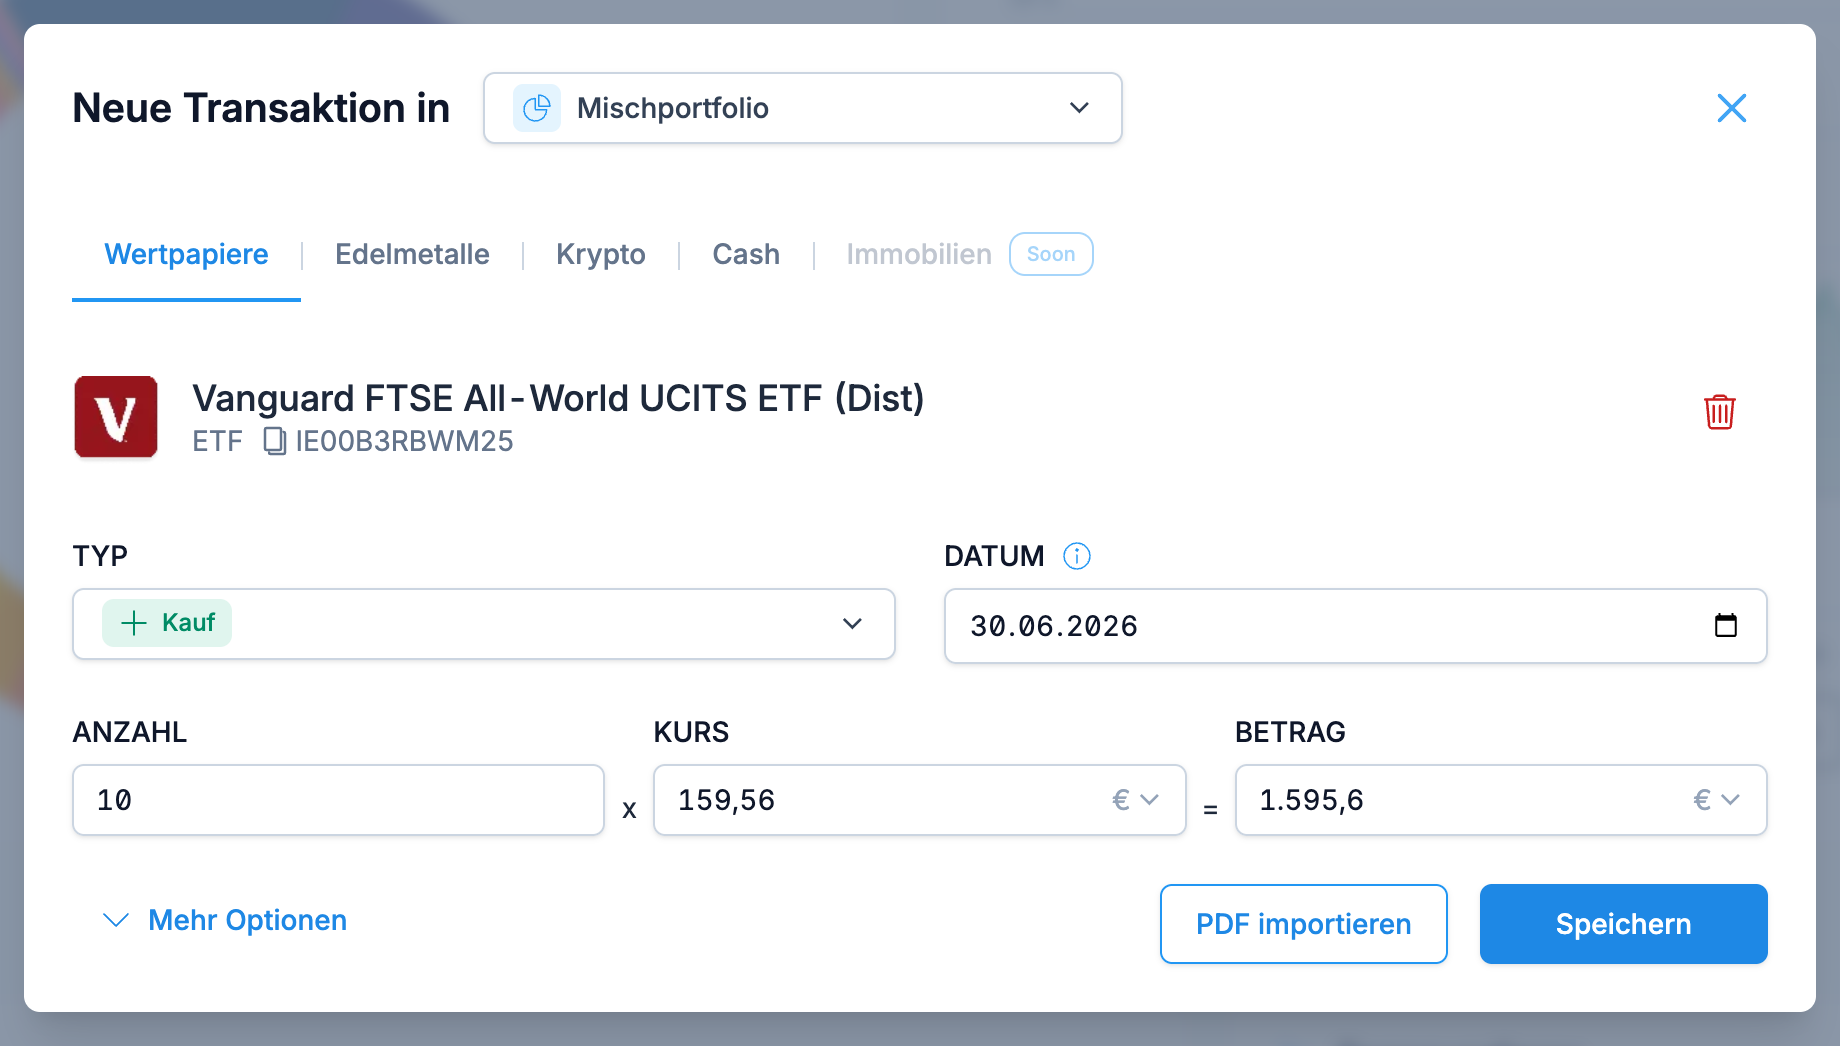Focus the ANZAHL quantity input field
Screen dimensions: 1840x1046
338,800
